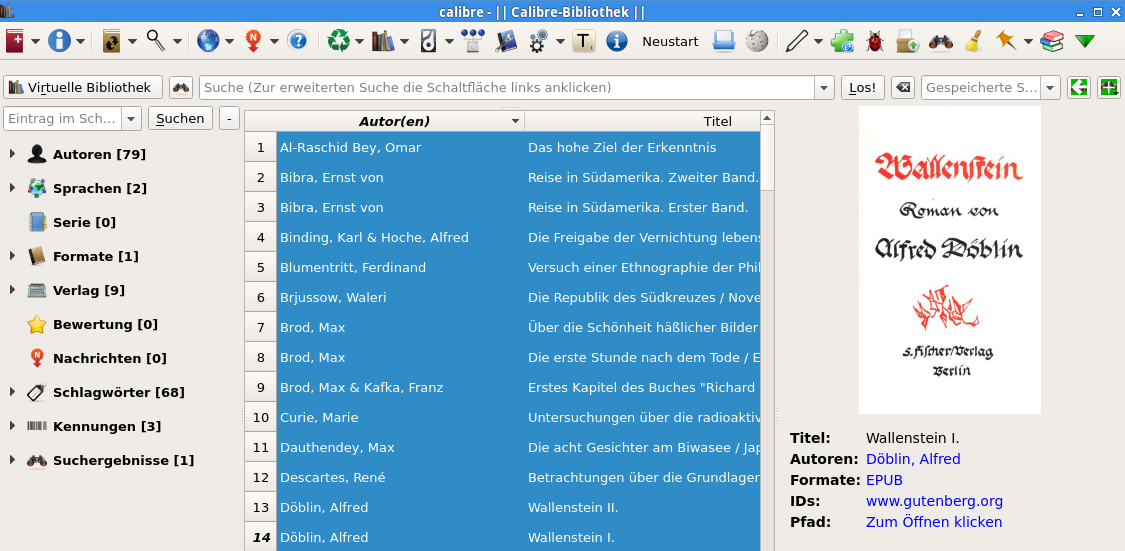1125x551 pixels.
Task: Click the green recycle Remove books icon
Action: [x=339, y=41]
